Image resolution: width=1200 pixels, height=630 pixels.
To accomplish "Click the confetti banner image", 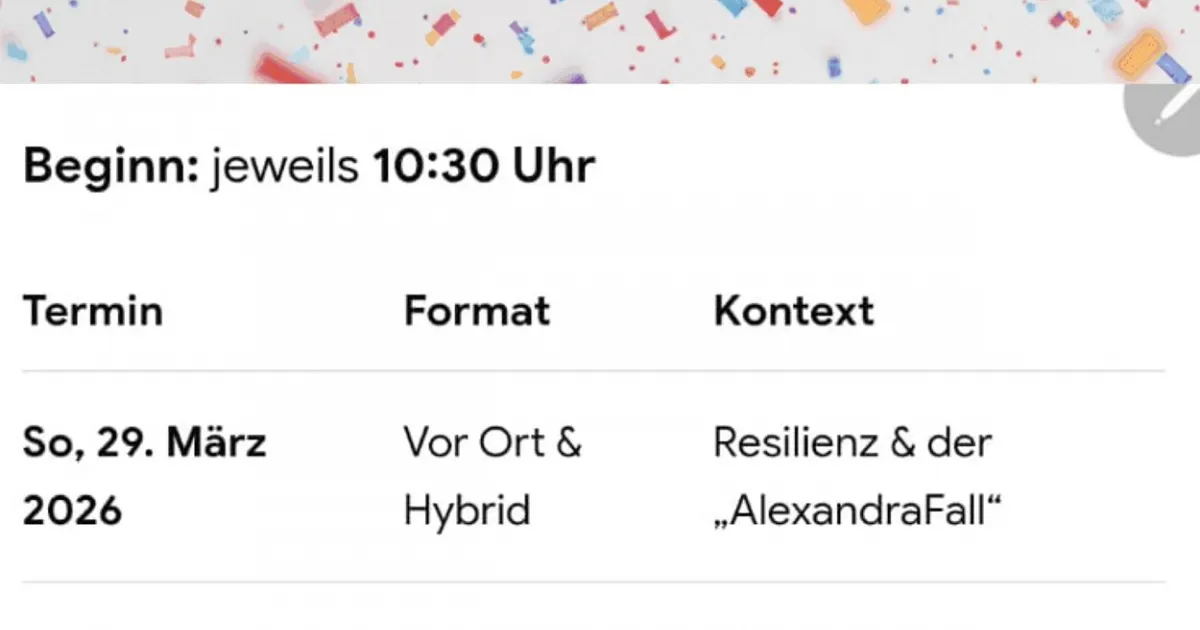I will [x=600, y=40].
